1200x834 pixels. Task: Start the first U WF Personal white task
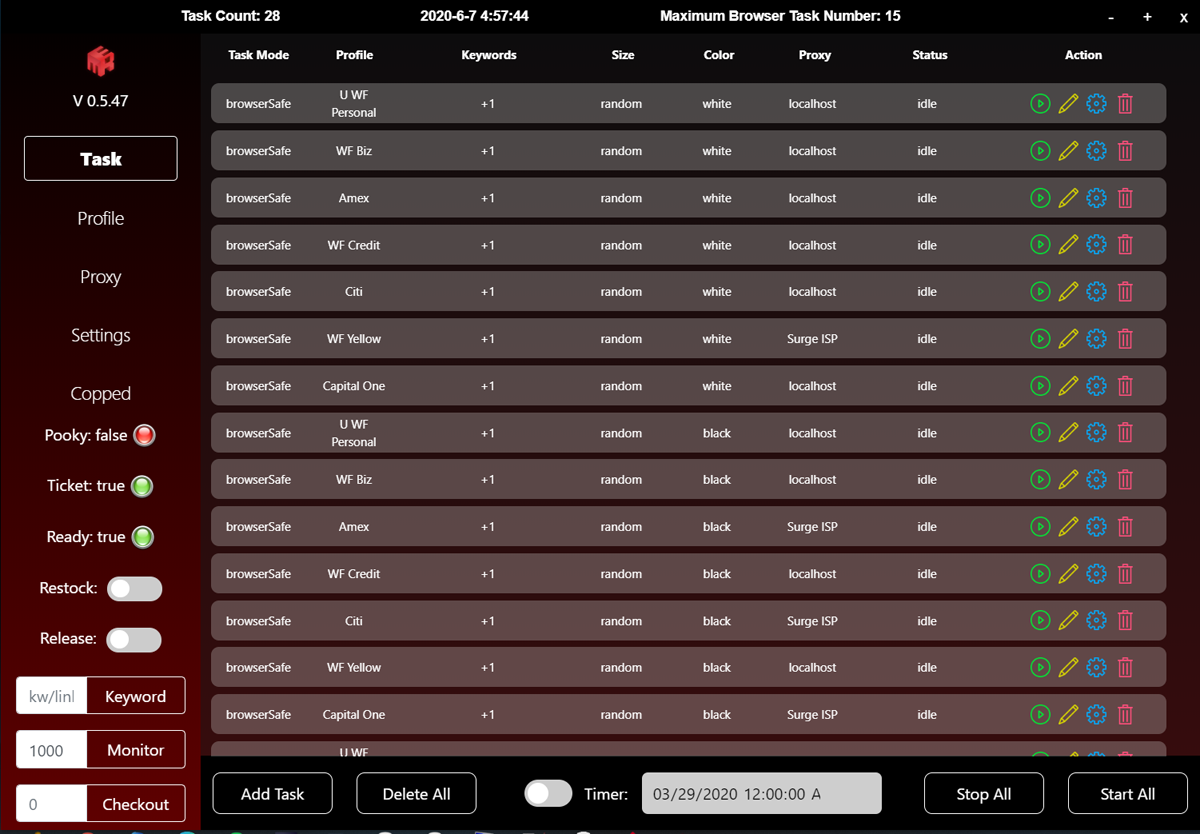[1040, 103]
